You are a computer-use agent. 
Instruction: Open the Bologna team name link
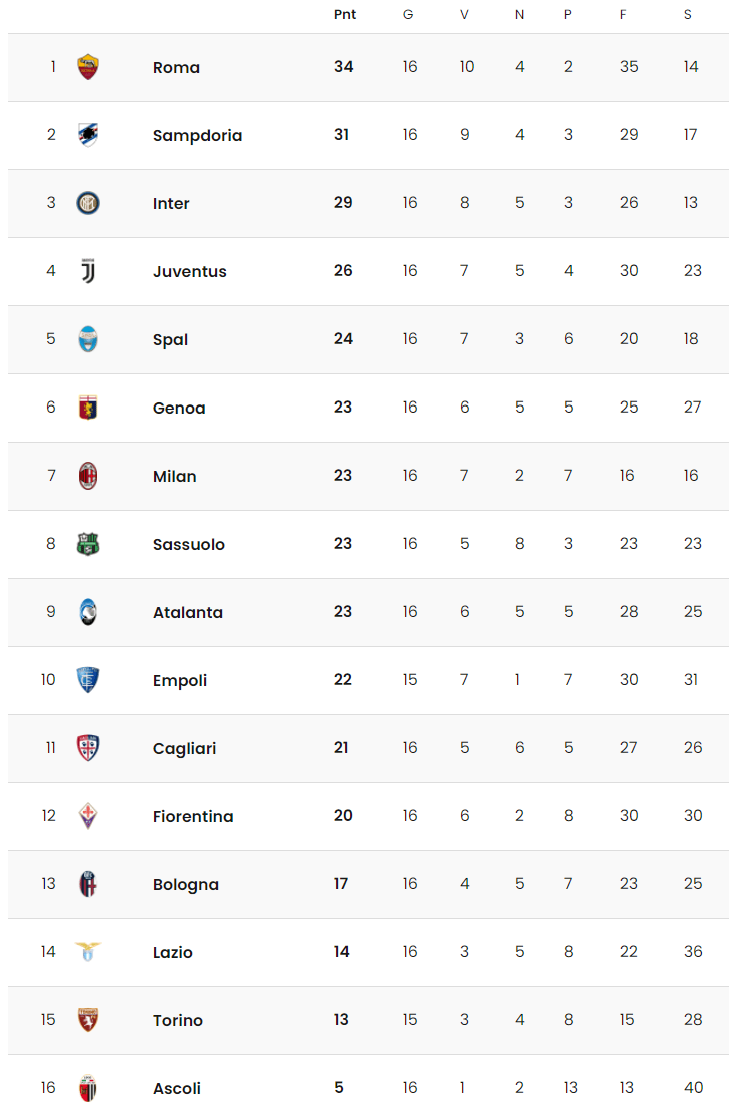pos(186,885)
